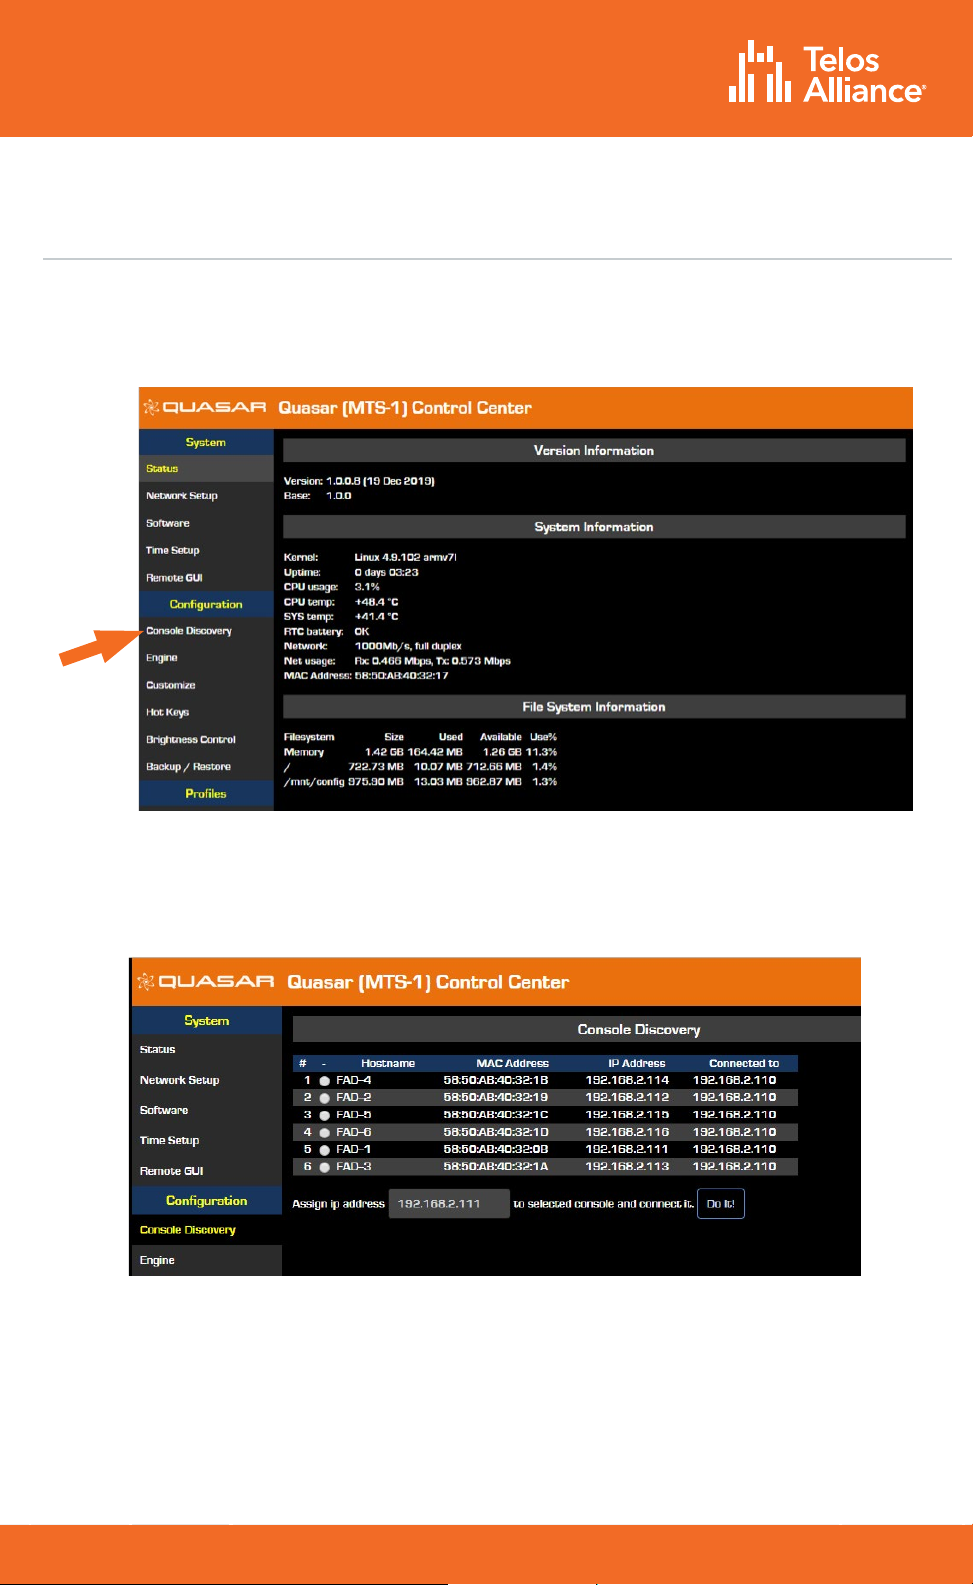Click the Do It! button
Image resolution: width=973 pixels, height=1585 pixels.
coord(720,1204)
